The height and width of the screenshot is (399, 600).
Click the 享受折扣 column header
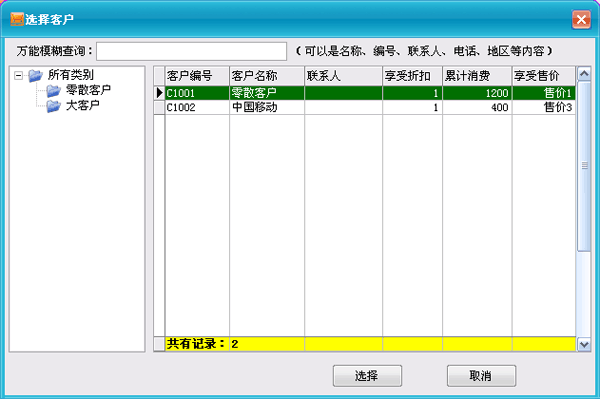click(x=413, y=76)
